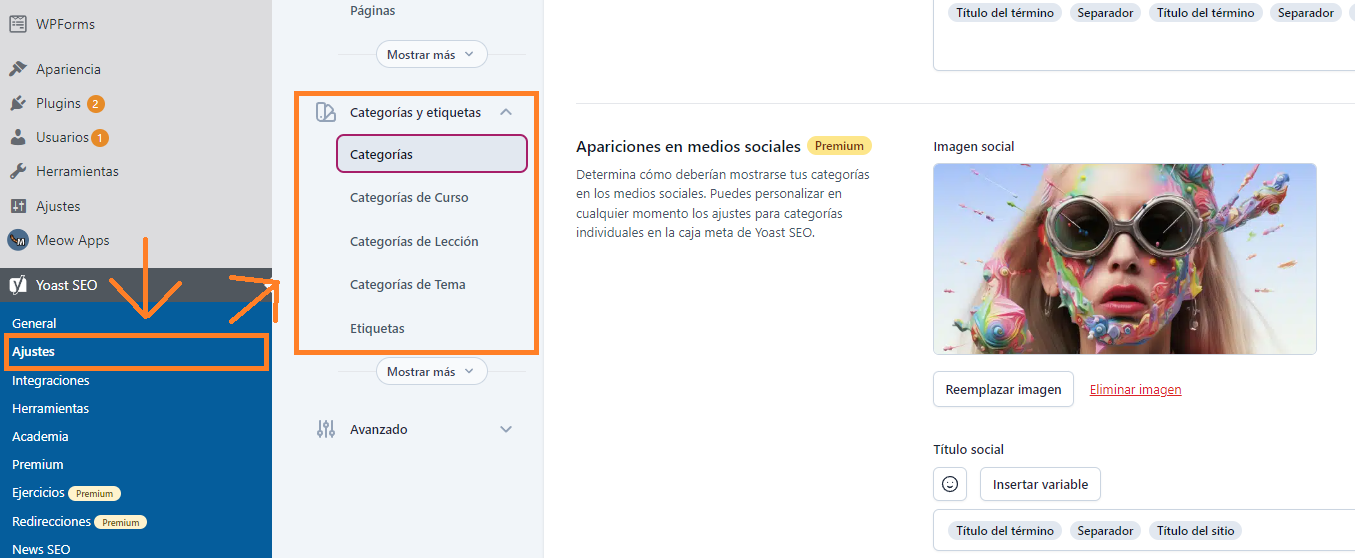Click the Apariencia paintbrush icon
The image size is (1355, 558).
(x=18, y=69)
